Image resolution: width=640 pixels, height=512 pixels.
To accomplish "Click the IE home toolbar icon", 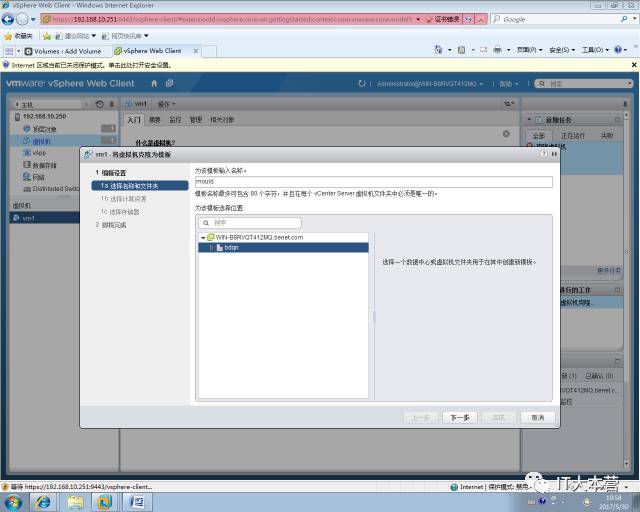I will pos(438,50).
